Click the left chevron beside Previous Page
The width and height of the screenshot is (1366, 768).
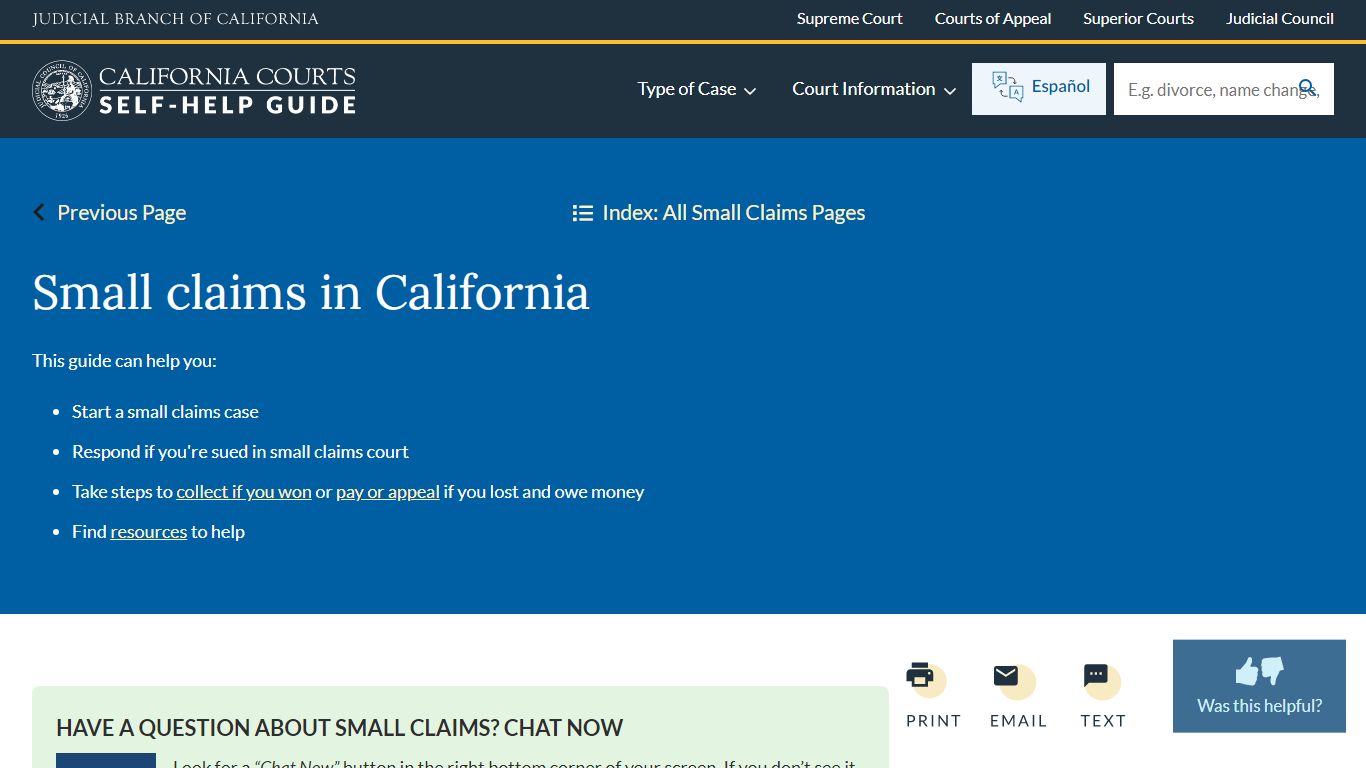coord(39,212)
